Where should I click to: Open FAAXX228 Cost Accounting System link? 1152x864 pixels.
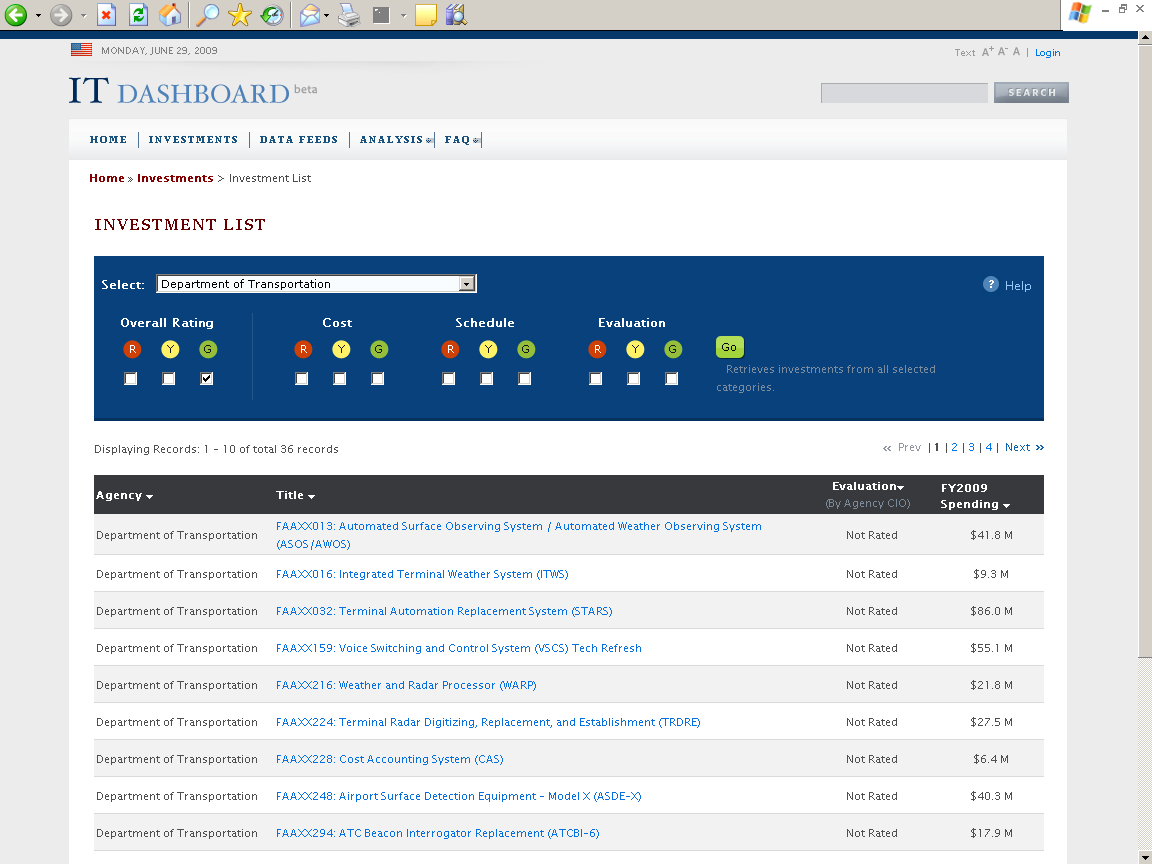click(389, 759)
